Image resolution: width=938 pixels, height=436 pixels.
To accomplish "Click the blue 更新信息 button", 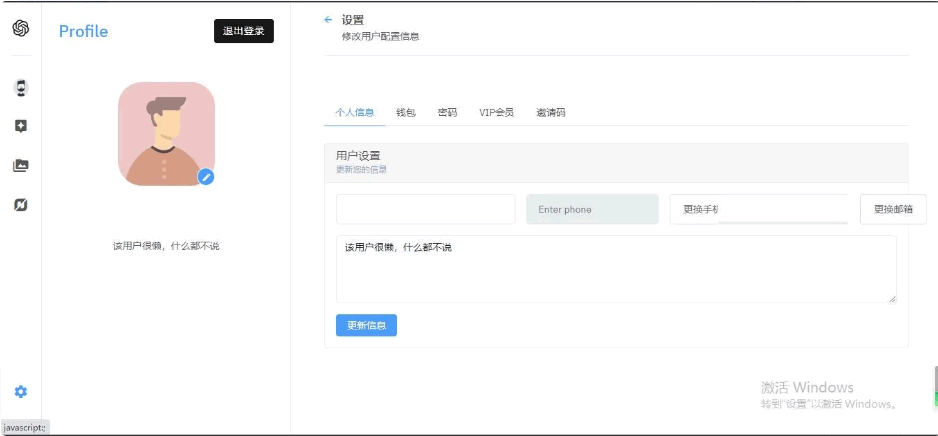I will (366, 325).
